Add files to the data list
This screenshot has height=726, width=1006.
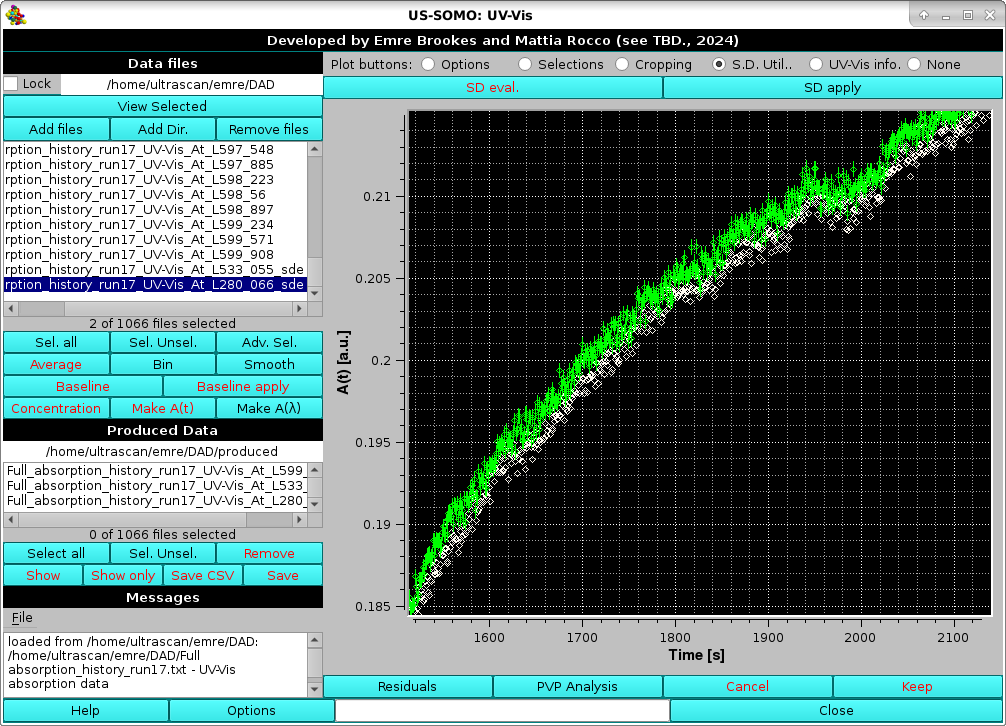55,128
